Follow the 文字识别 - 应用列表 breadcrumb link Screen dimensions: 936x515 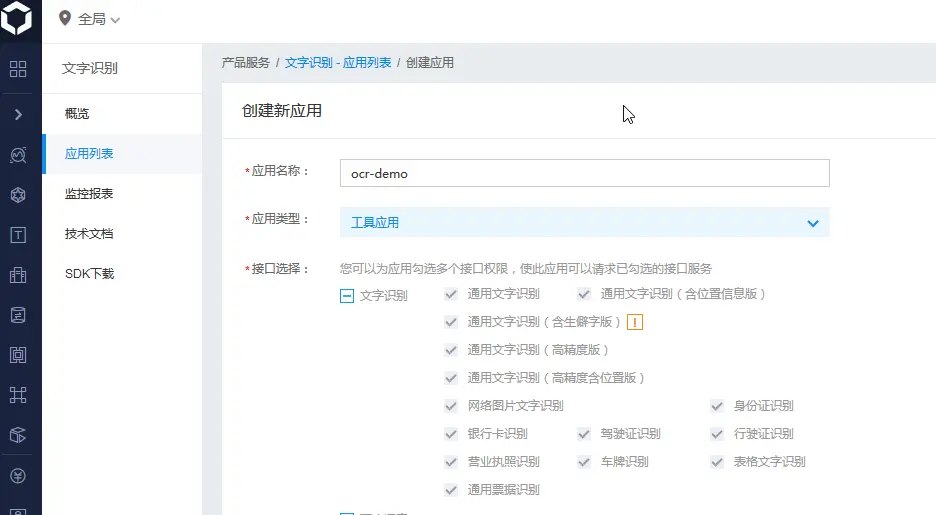pyautogui.click(x=338, y=63)
